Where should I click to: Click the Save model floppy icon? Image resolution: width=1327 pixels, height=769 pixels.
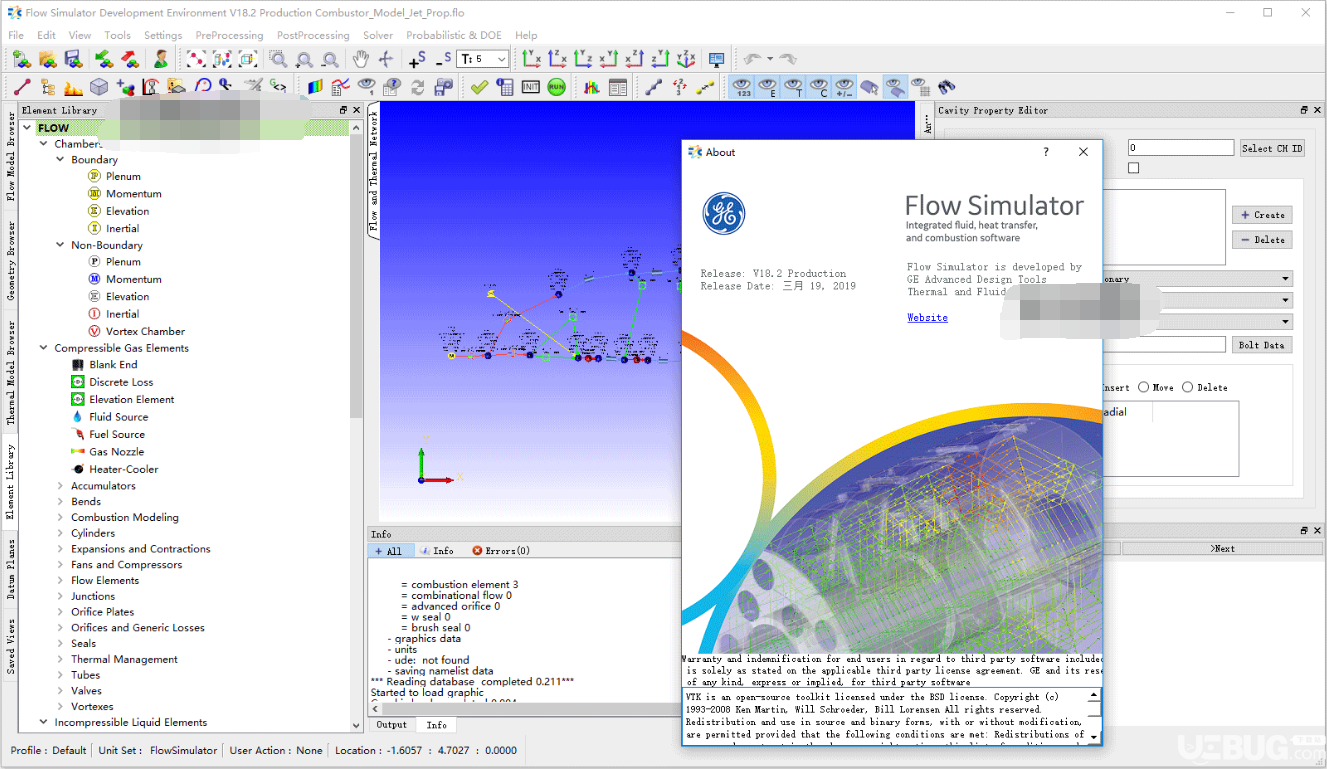tap(73, 59)
